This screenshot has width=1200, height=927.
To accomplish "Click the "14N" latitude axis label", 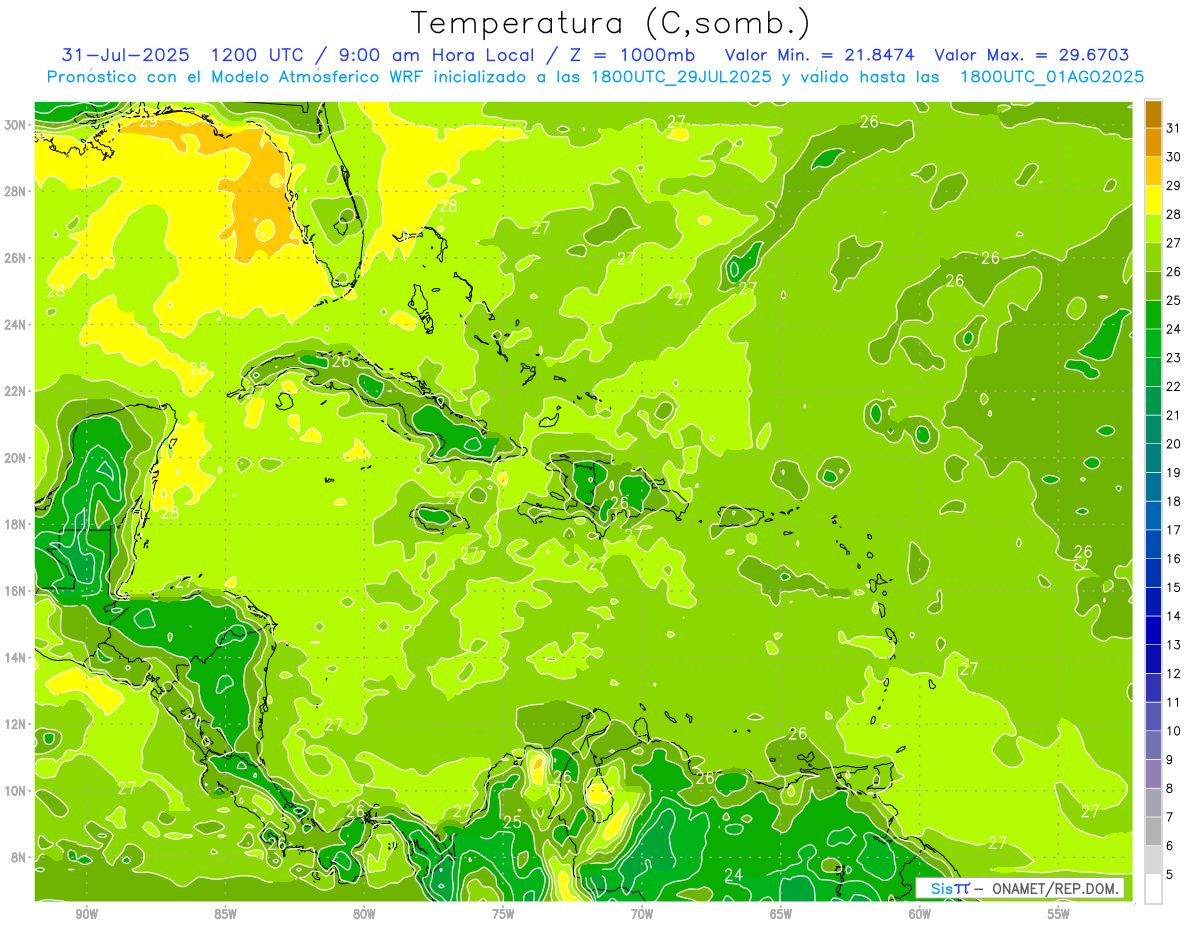I will [16, 658].
